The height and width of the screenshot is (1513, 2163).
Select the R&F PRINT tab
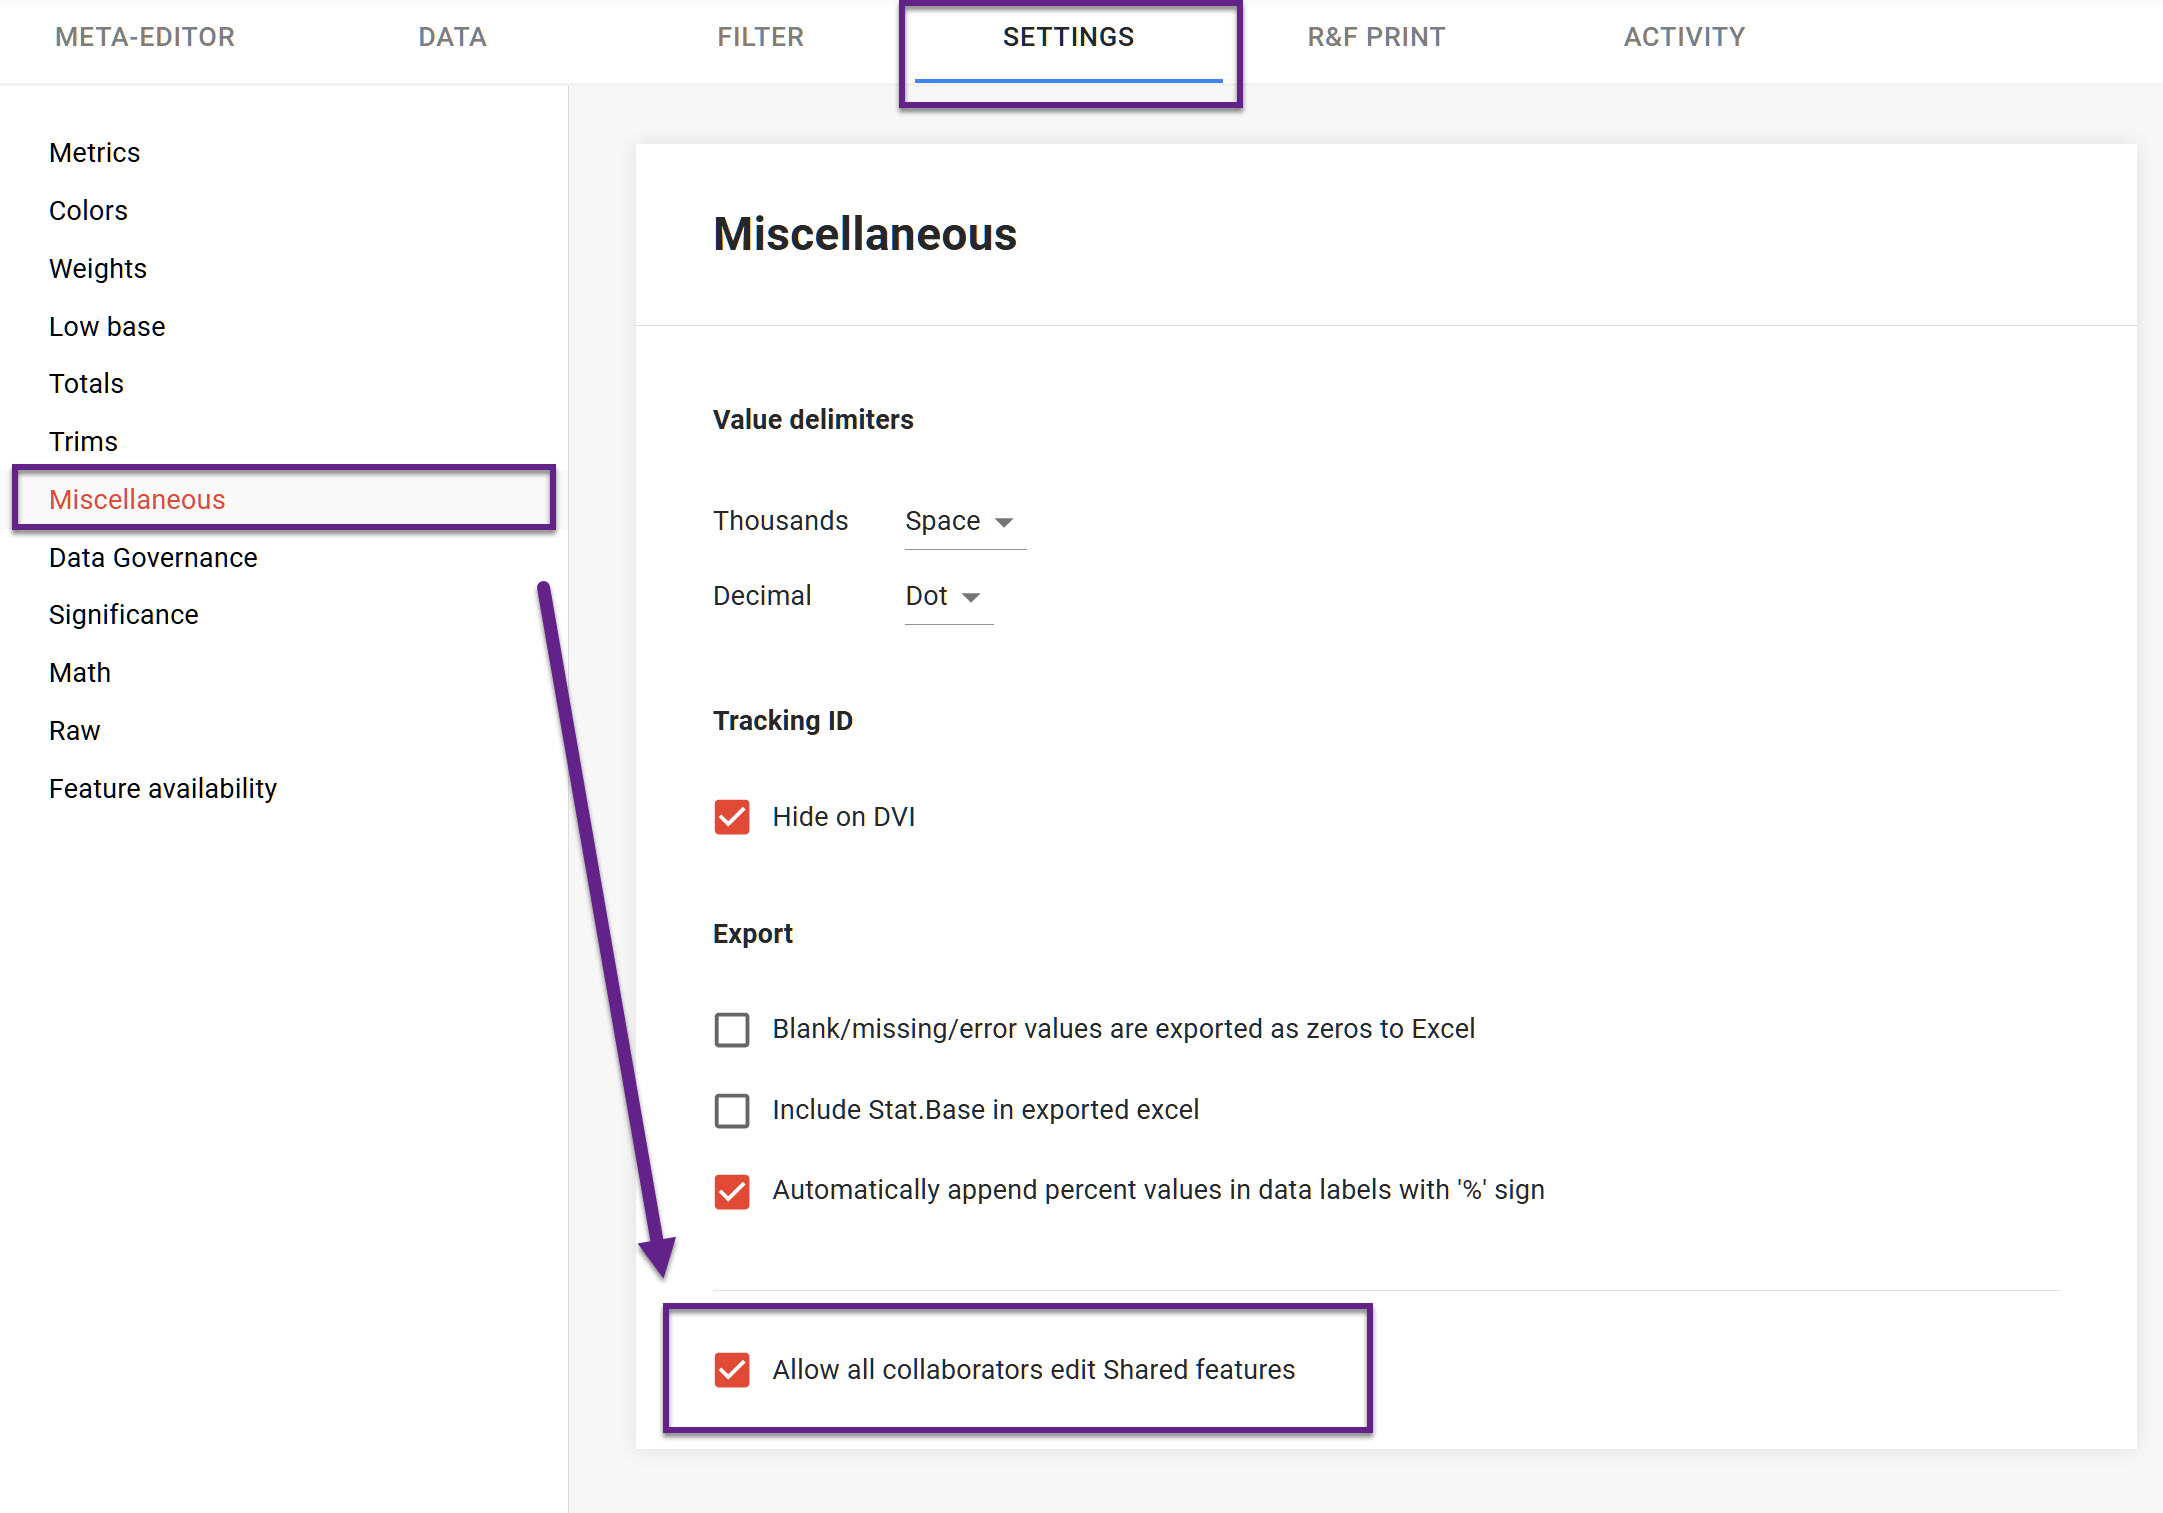pos(1376,37)
